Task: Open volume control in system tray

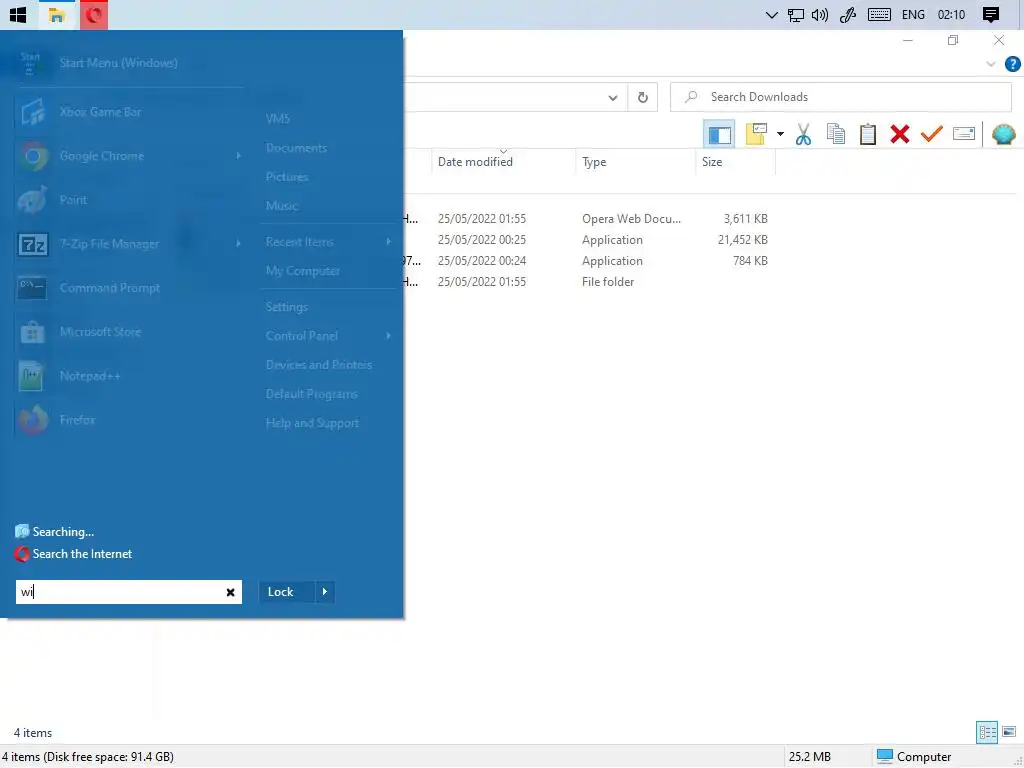Action: click(820, 15)
